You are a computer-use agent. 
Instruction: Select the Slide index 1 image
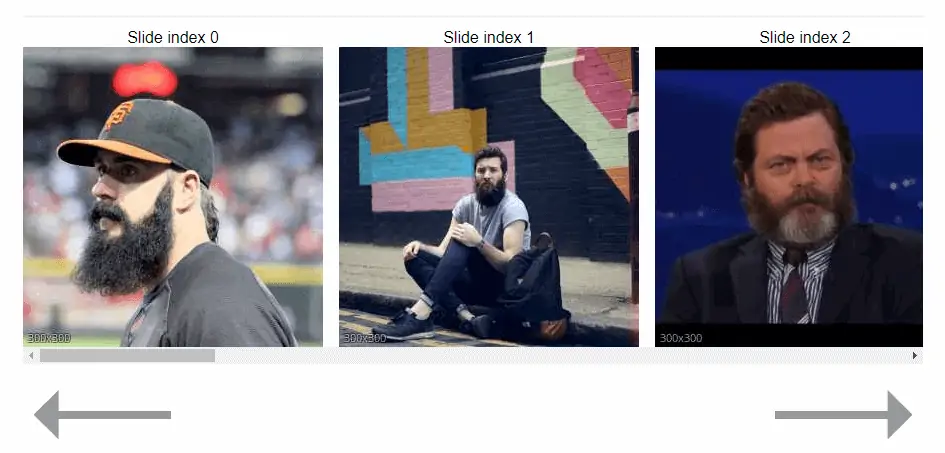tap(489, 197)
